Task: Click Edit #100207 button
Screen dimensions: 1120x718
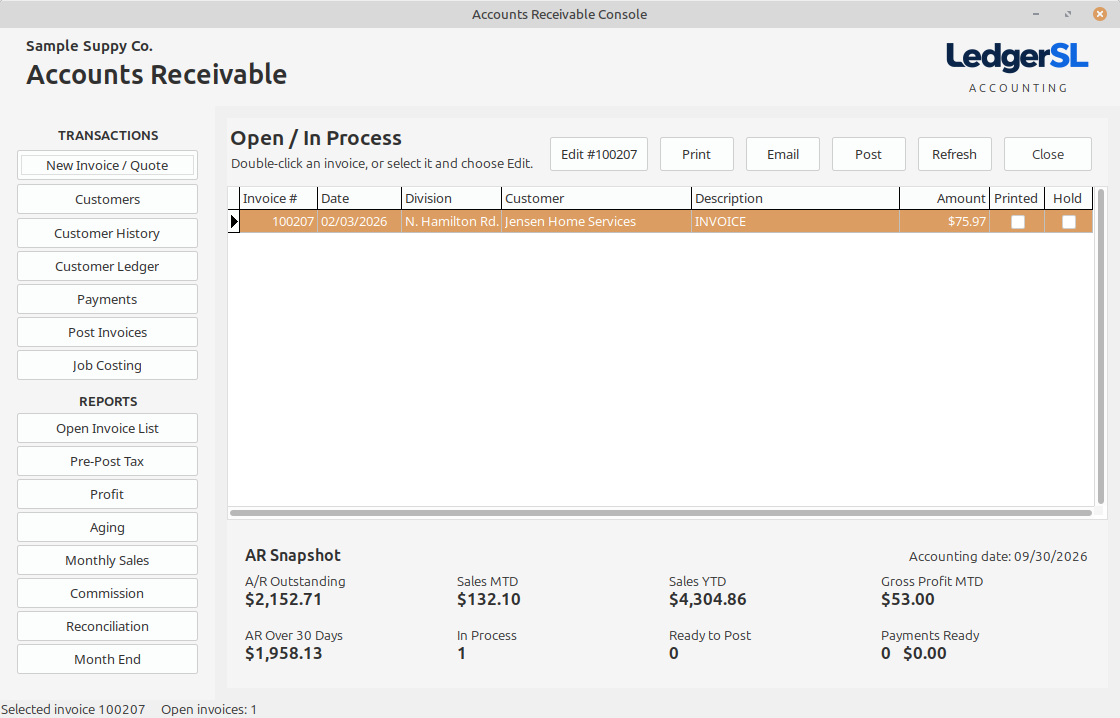Action: (x=599, y=154)
